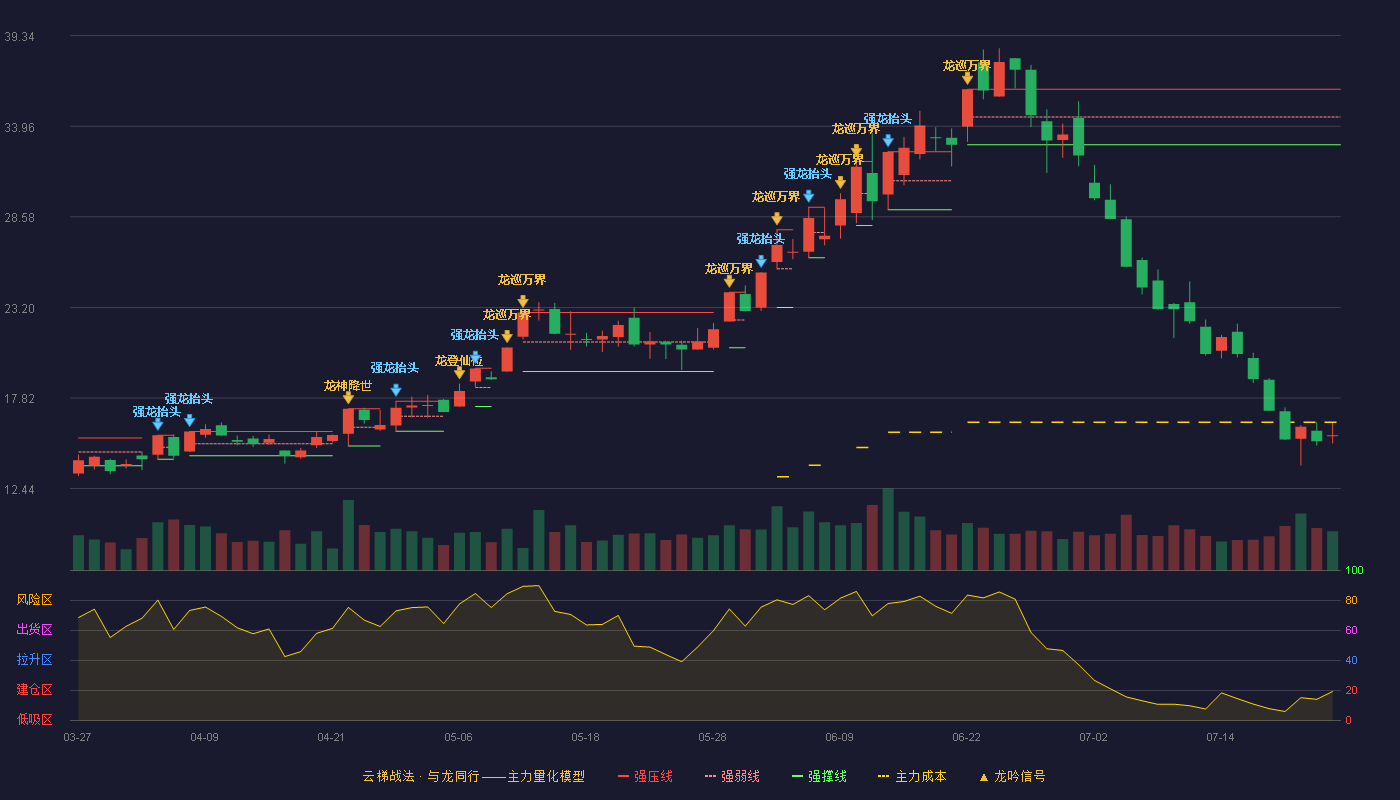Screen dimensions: 1400x800
Task: Click the yellow arrow under 龙登仙位
Action: (x=459, y=373)
